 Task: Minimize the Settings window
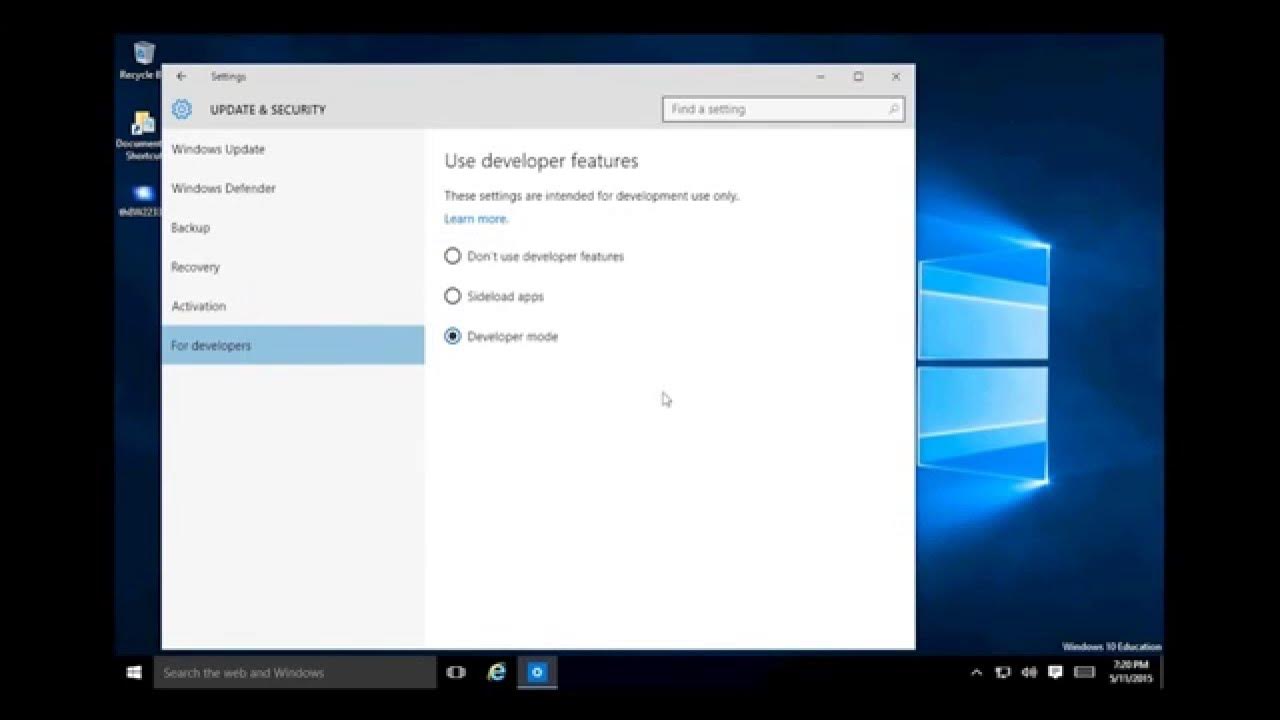coord(820,76)
